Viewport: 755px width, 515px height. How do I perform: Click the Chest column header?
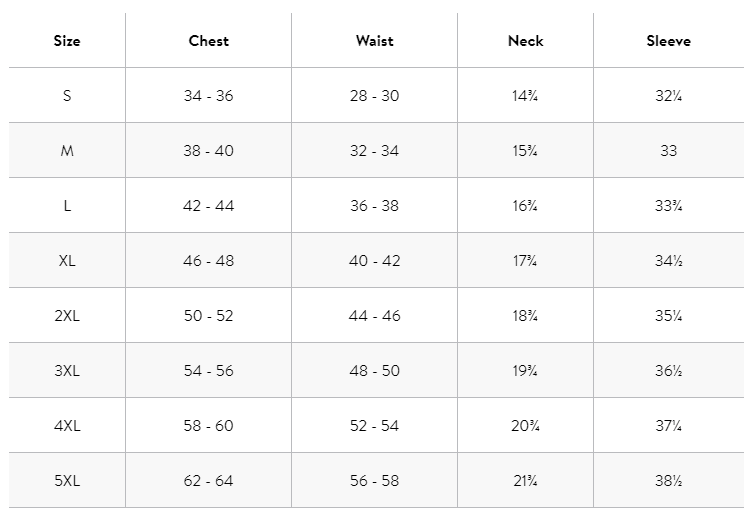pyautogui.click(x=208, y=41)
